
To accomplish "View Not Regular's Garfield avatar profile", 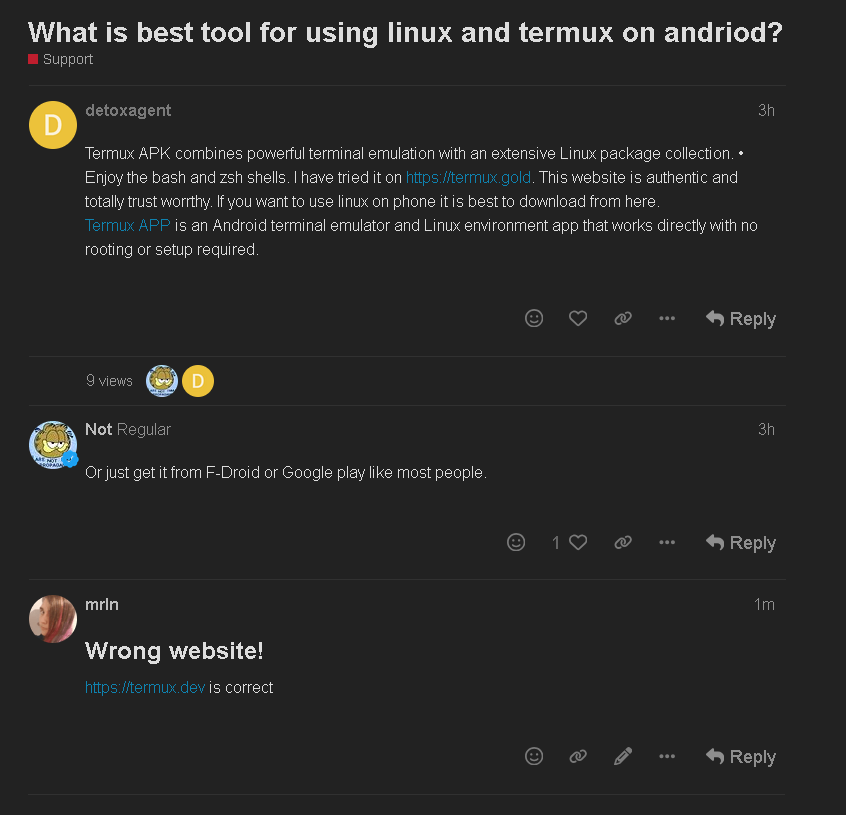I will (x=53, y=445).
